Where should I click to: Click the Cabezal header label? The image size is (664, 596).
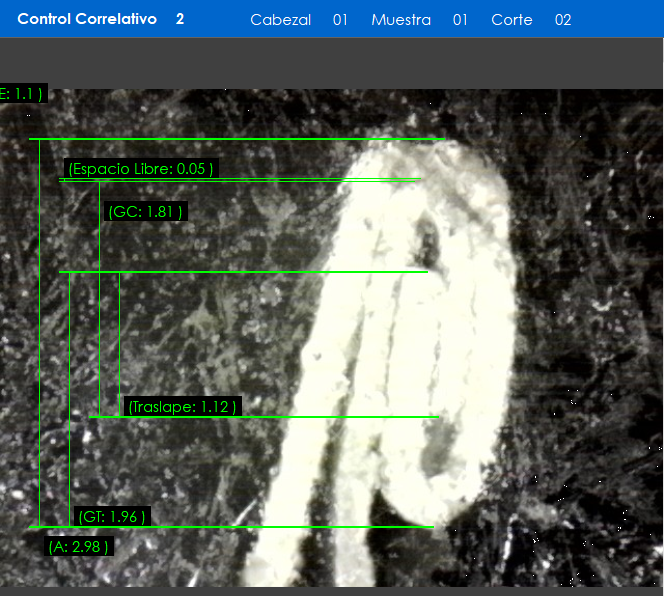pyautogui.click(x=280, y=20)
